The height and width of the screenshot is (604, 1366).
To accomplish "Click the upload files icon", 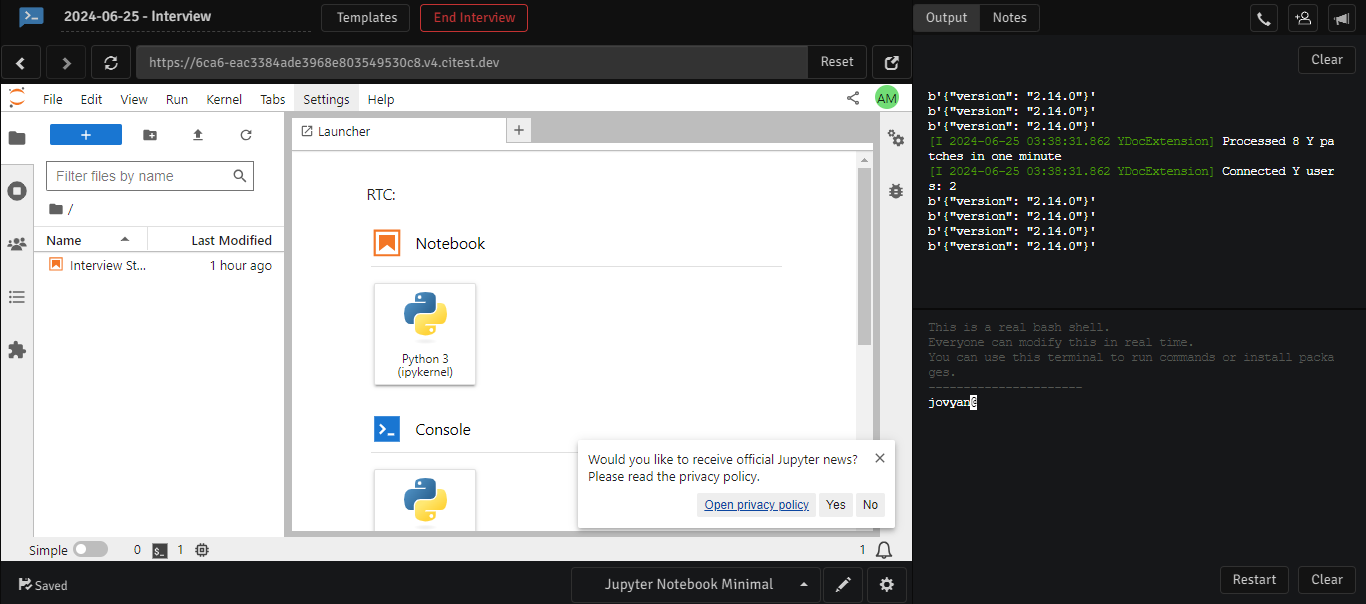I will (x=198, y=135).
